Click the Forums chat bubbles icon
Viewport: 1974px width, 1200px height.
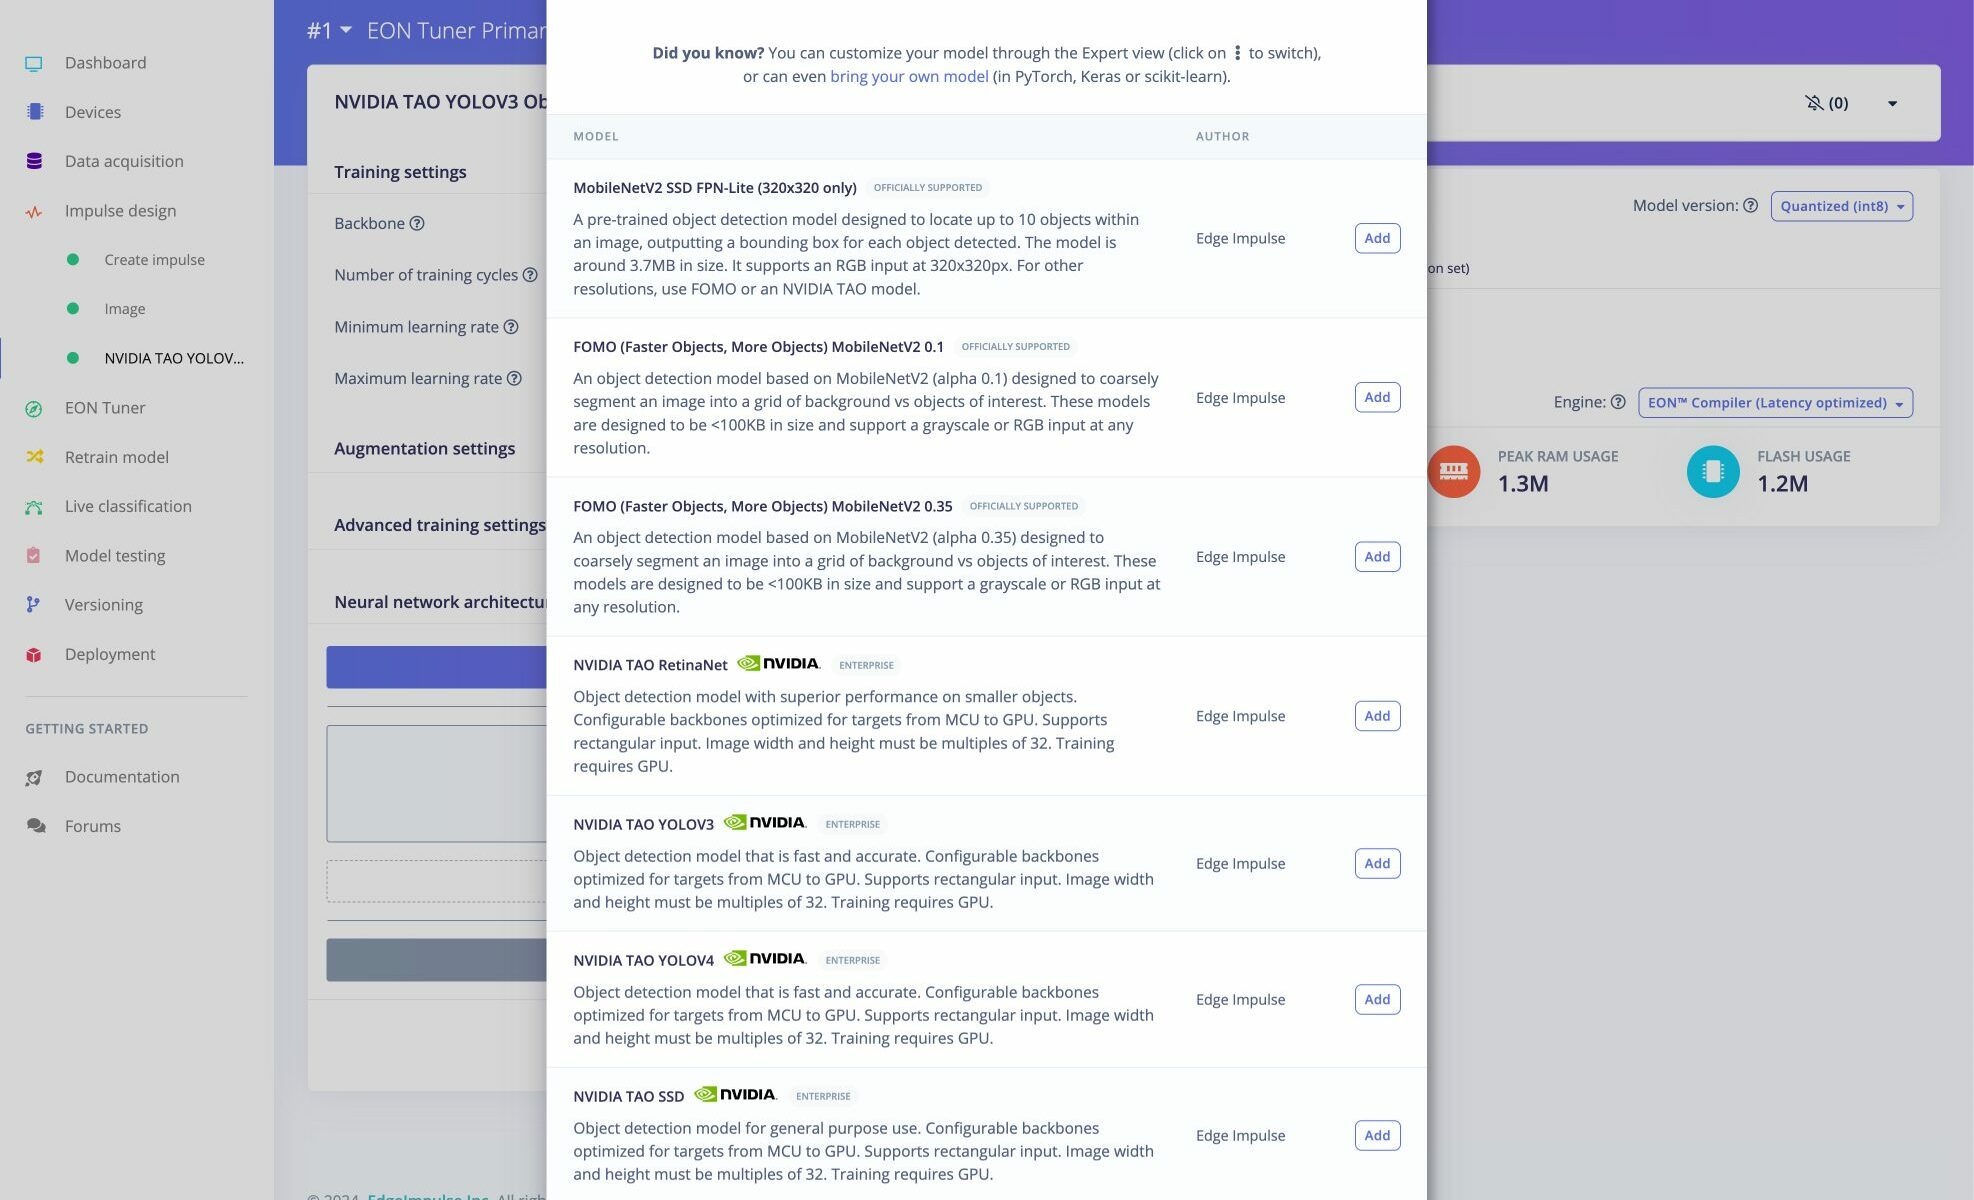click(x=36, y=826)
